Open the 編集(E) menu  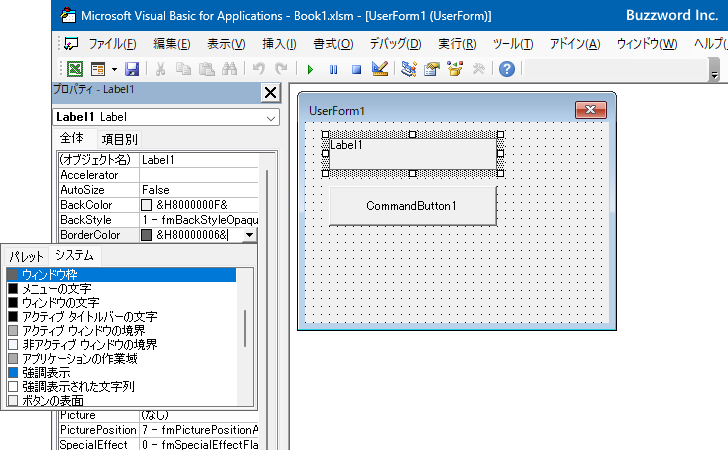[172, 44]
